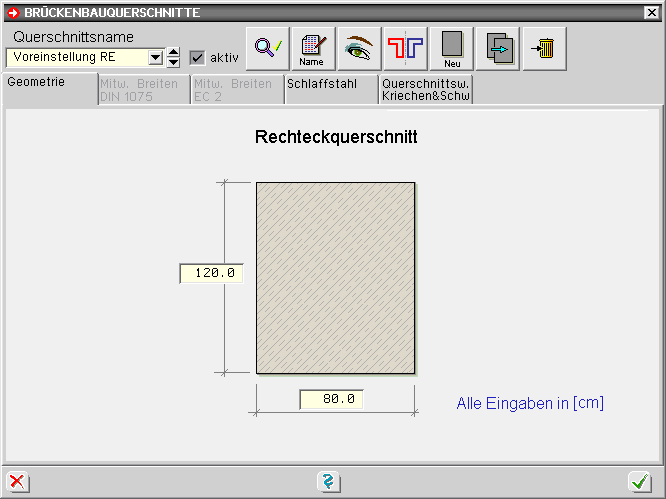Click the copy/duplicate cross-section icon
This screenshot has height=499, width=666.
[x=498, y=48]
